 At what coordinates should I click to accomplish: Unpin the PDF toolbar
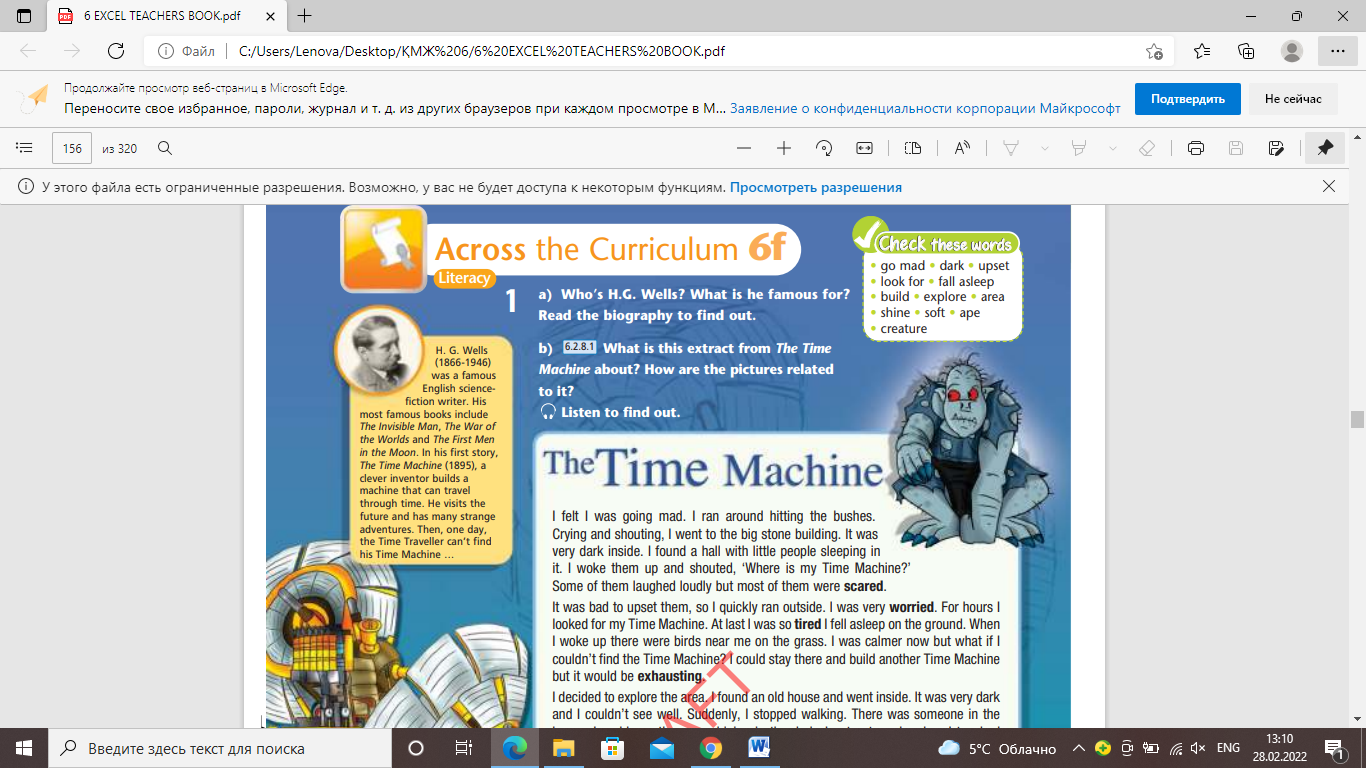1325,148
